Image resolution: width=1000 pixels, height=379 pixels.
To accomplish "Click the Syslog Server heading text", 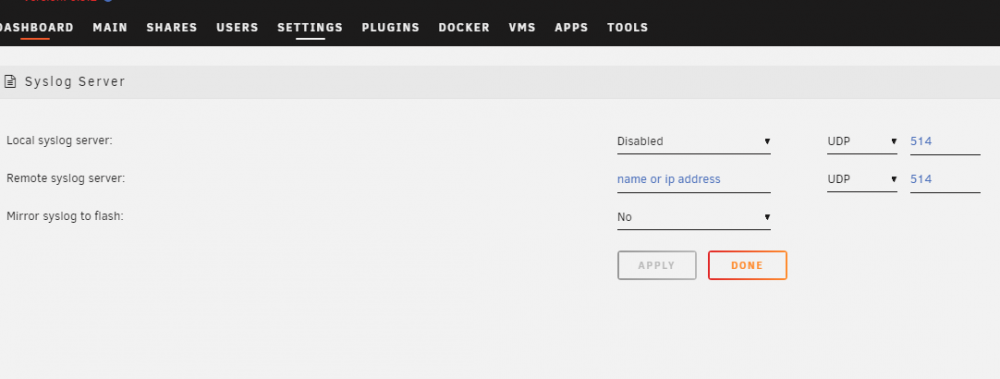I will click(x=75, y=82).
